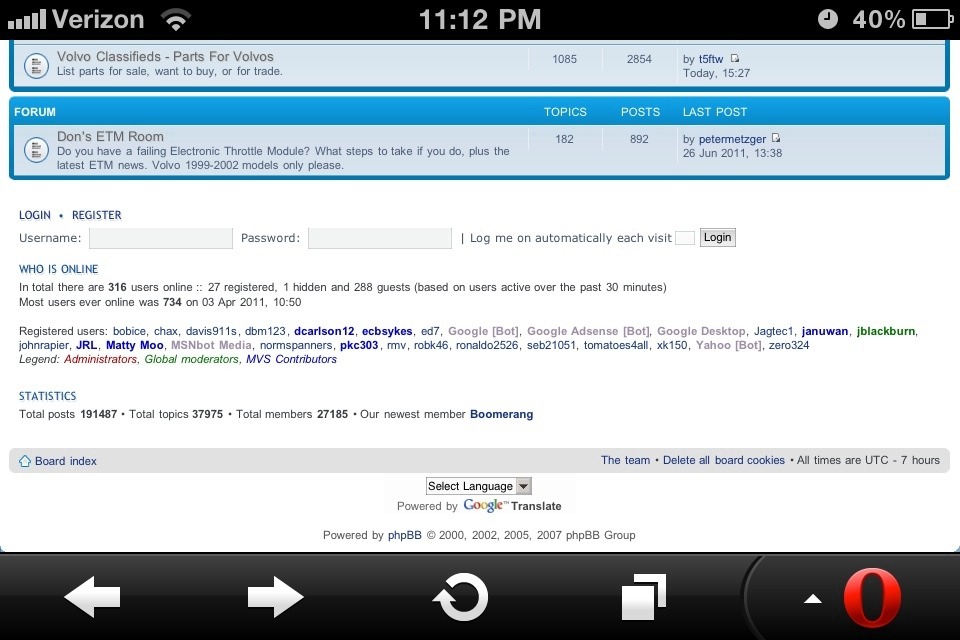Tap the browser back arrow
The width and height of the screenshot is (960, 640).
(x=92, y=597)
